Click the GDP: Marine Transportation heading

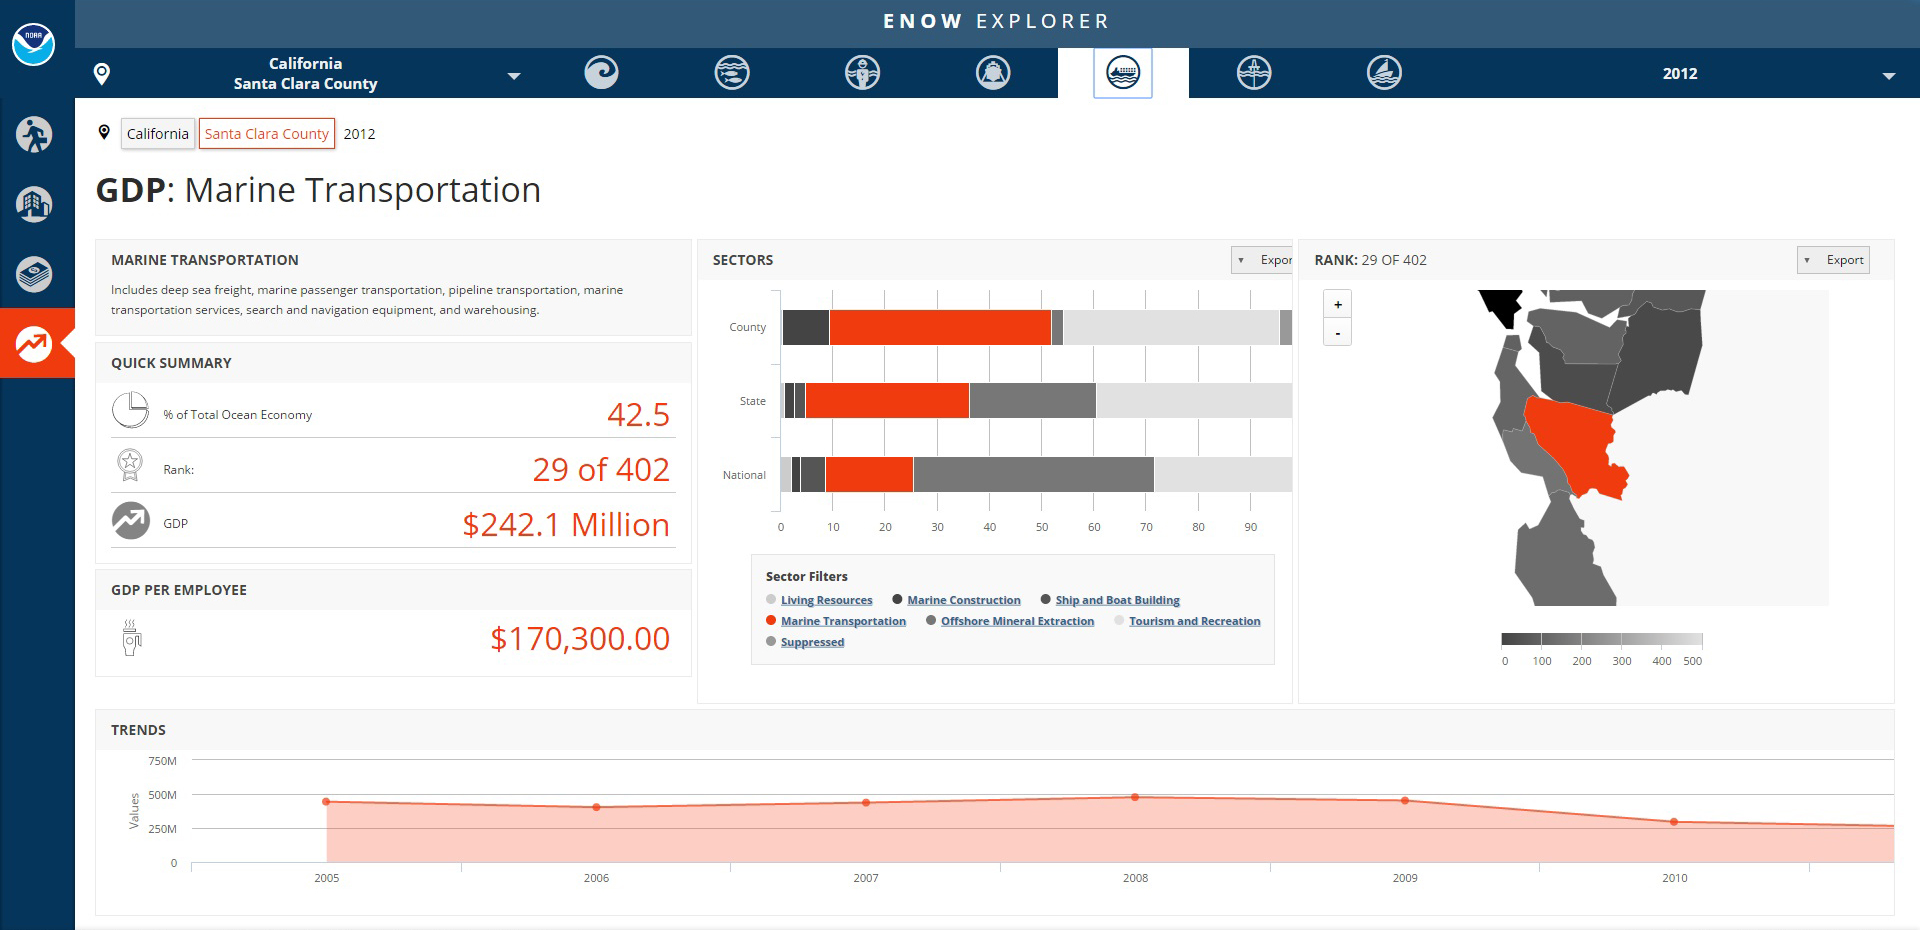[x=318, y=190]
